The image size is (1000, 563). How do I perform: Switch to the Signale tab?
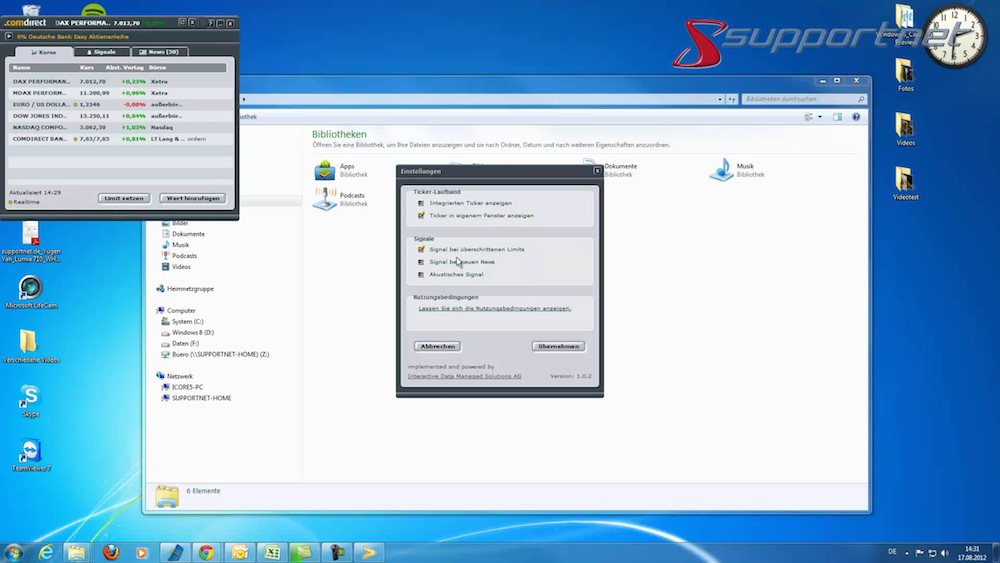[x=102, y=52]
